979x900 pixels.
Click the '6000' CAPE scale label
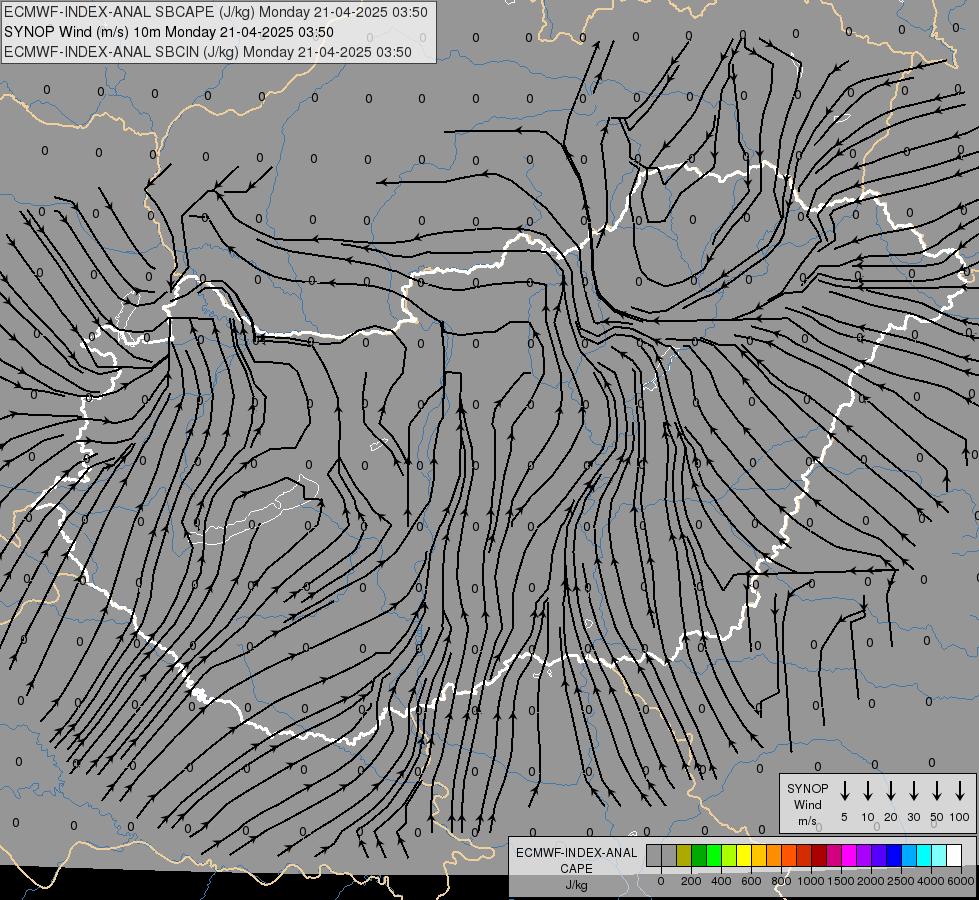tap(960, 881)
